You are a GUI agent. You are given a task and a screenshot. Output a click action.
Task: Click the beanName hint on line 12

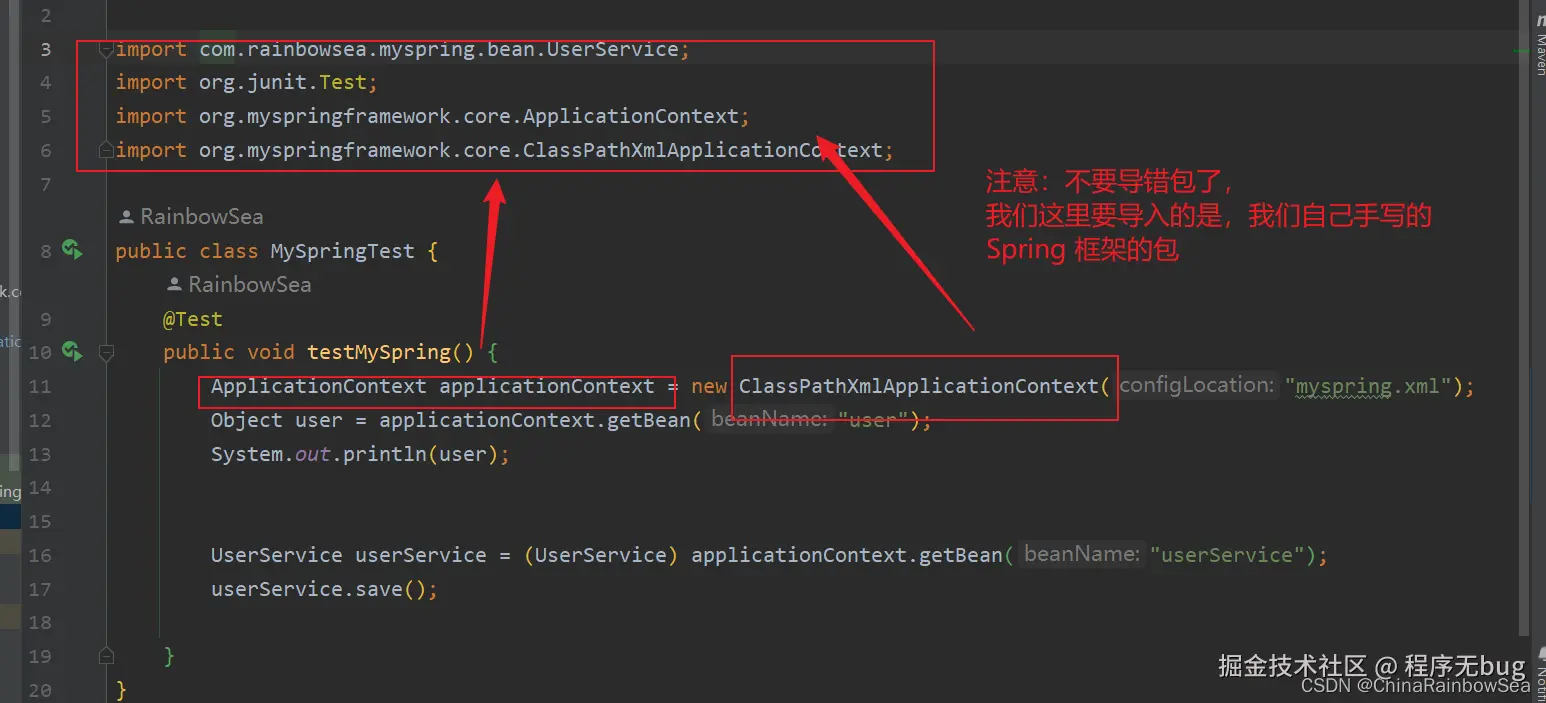click(x=770, y=419)
